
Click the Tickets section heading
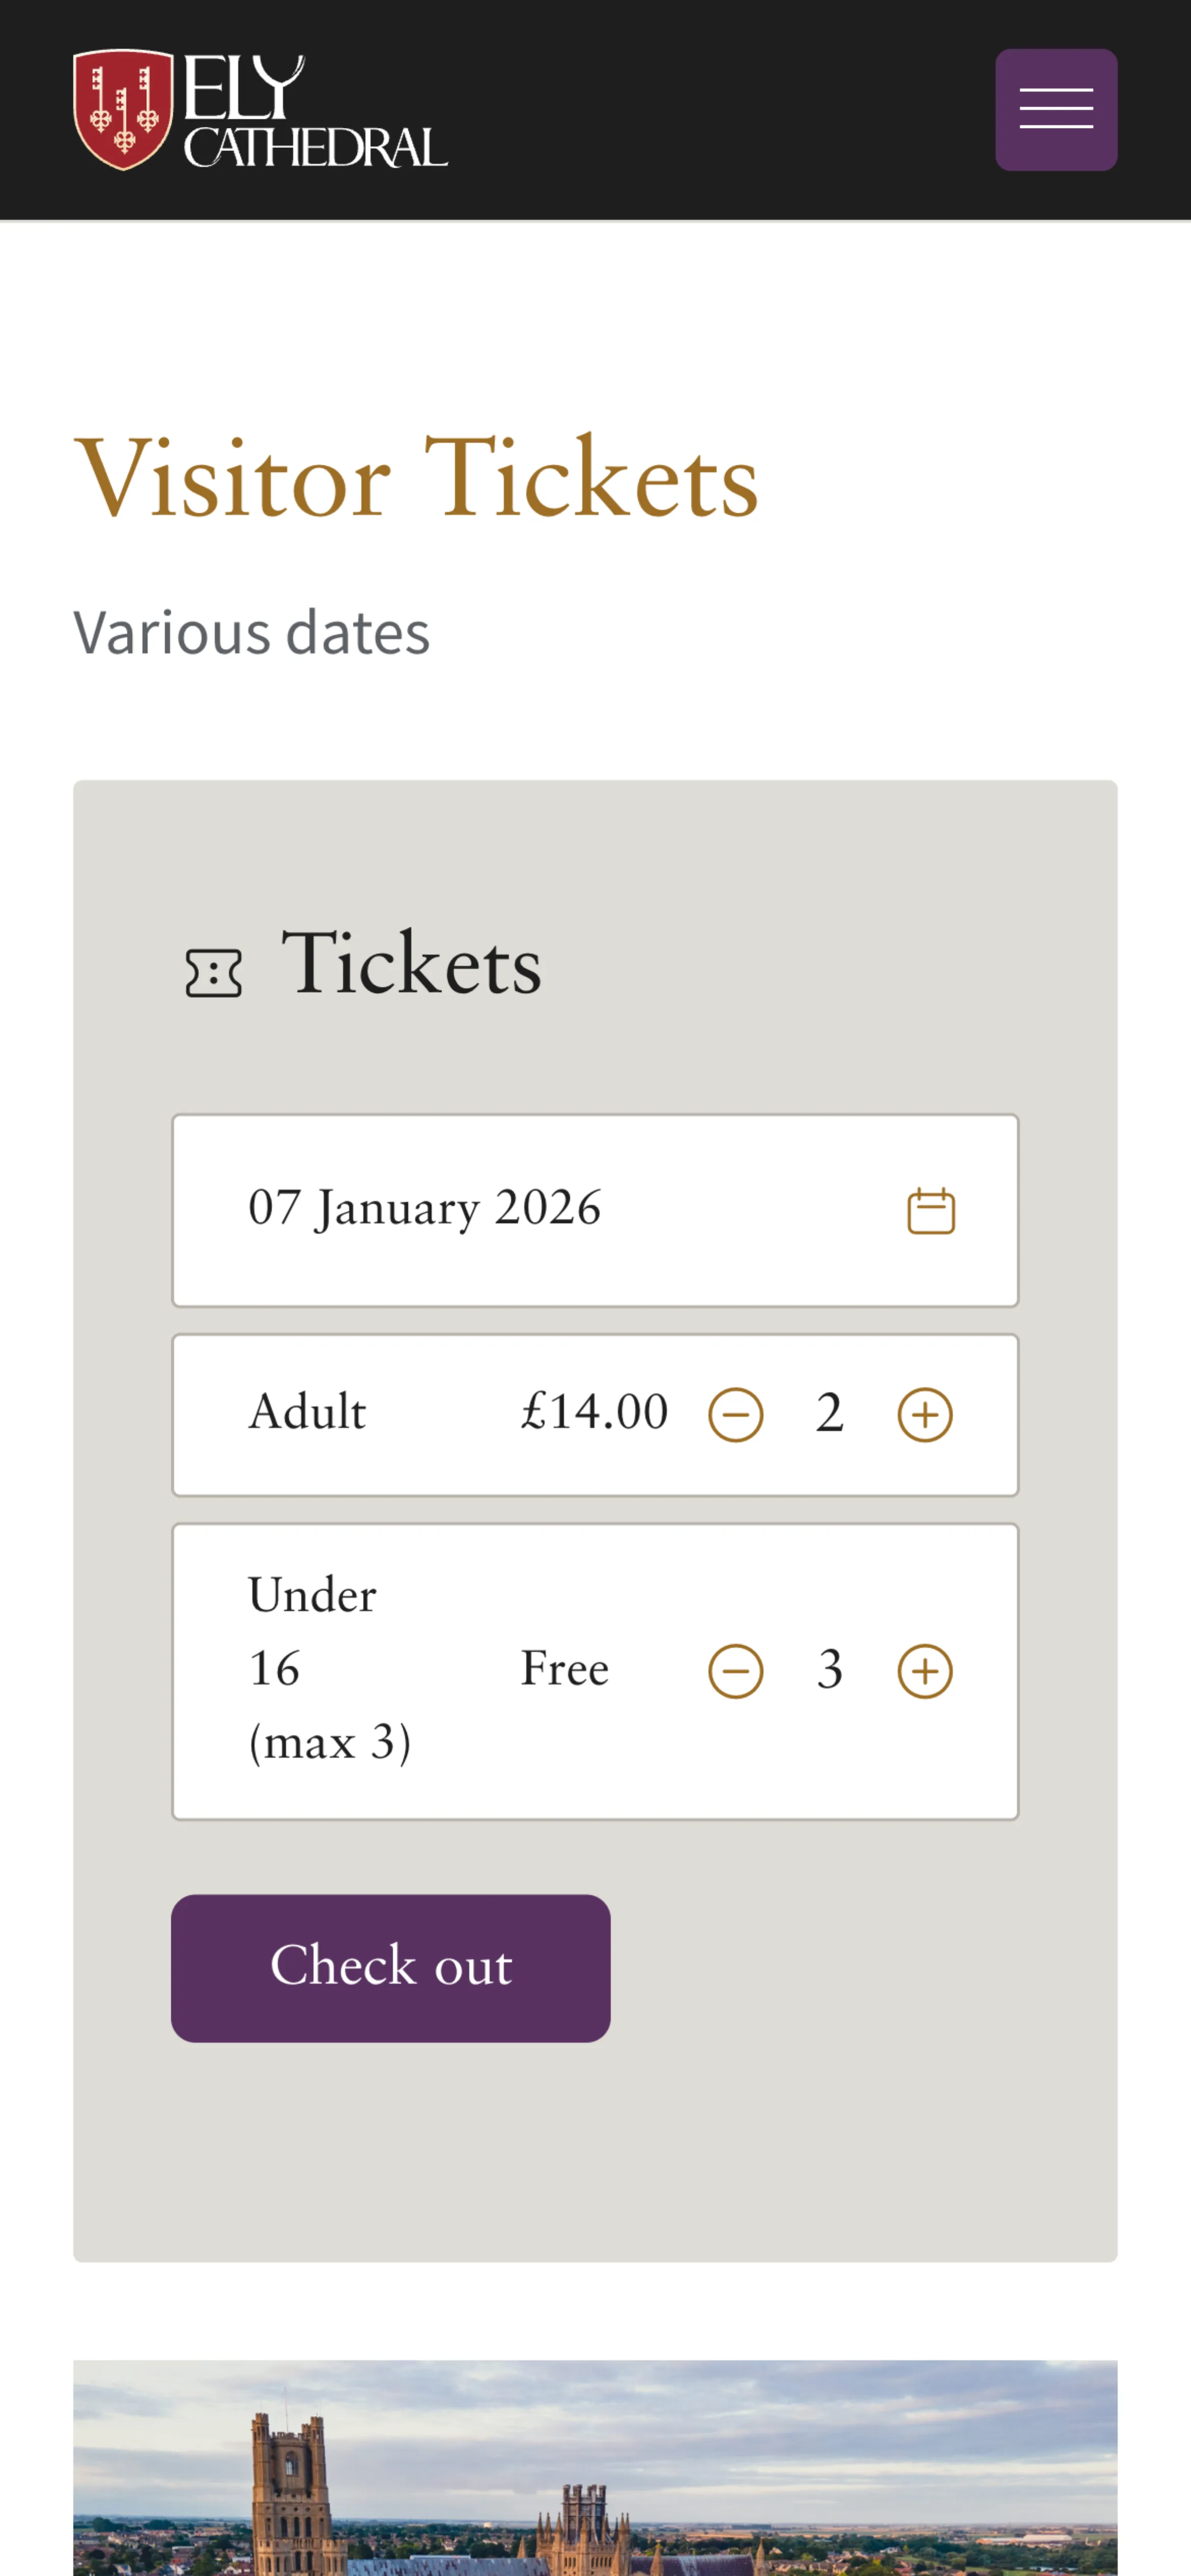pos(411,964)
